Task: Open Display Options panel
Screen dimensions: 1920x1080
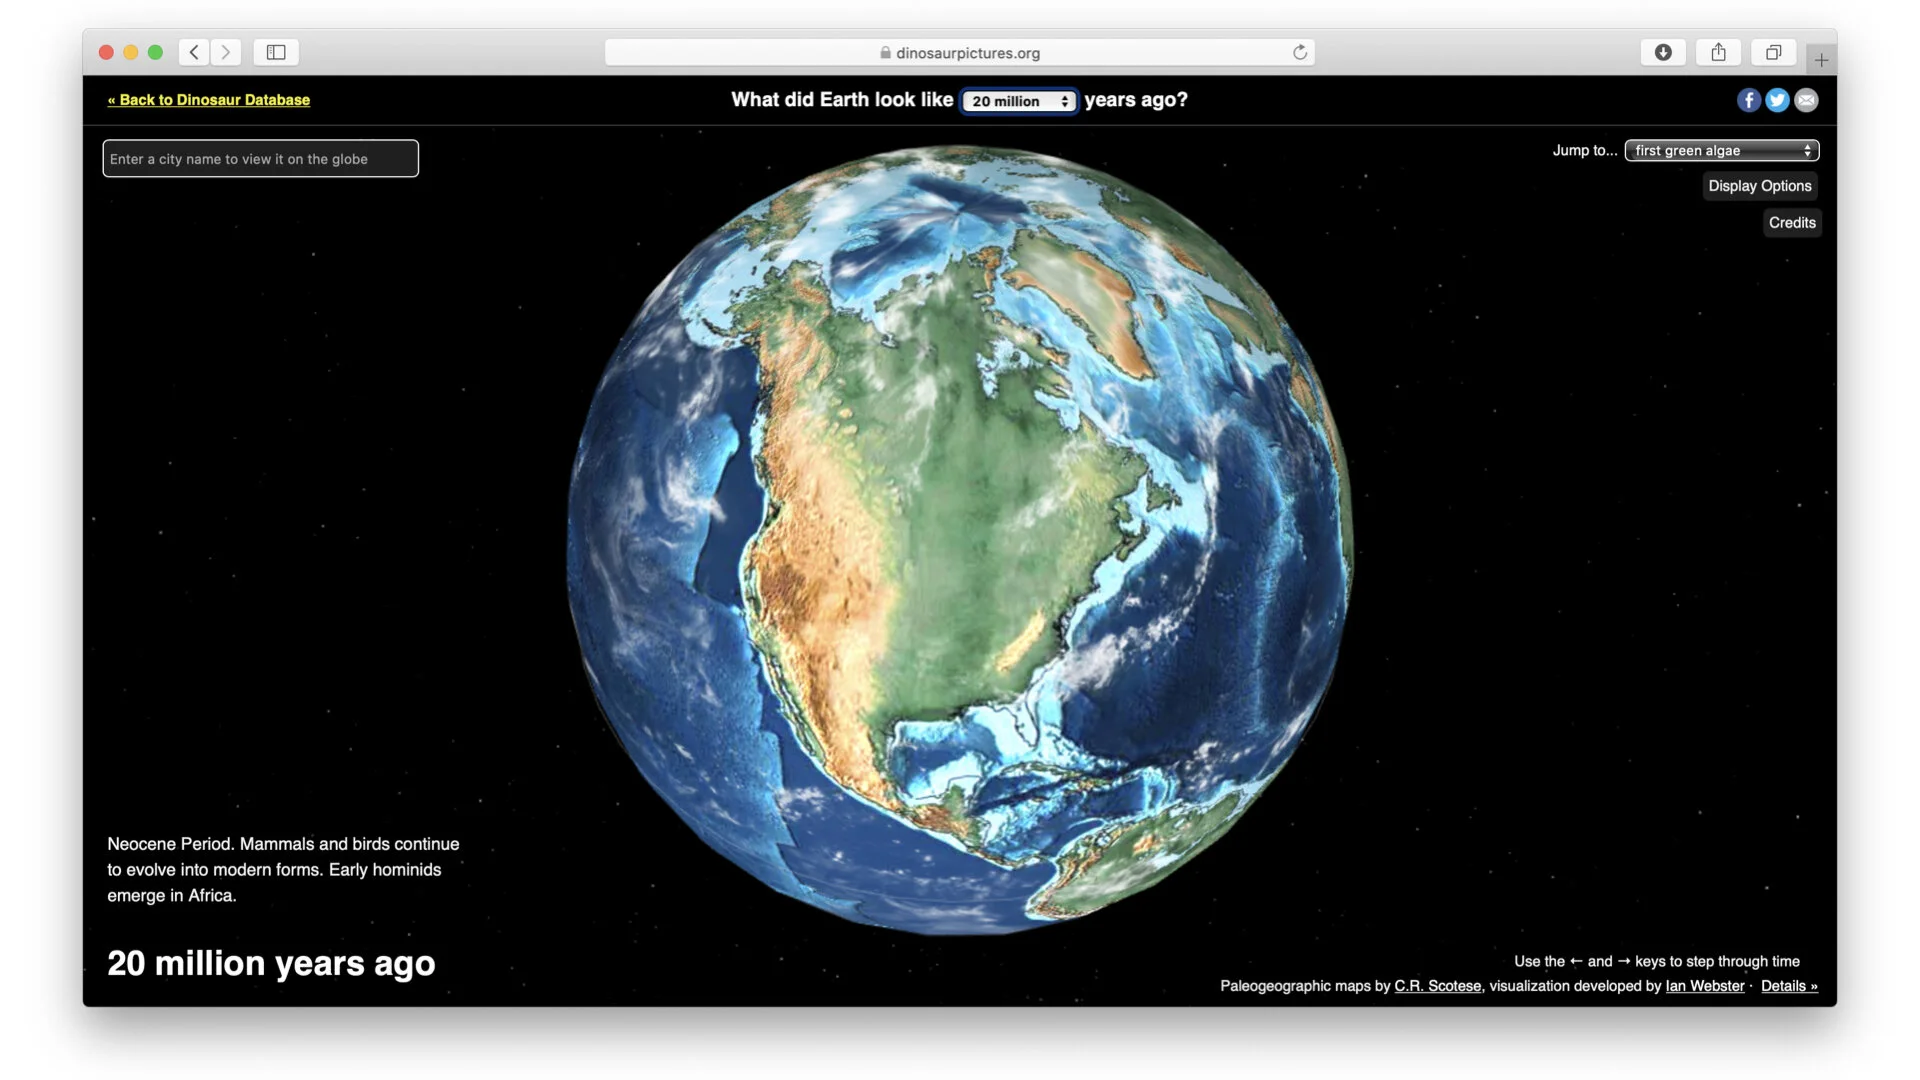Action: coord(1759,186)
